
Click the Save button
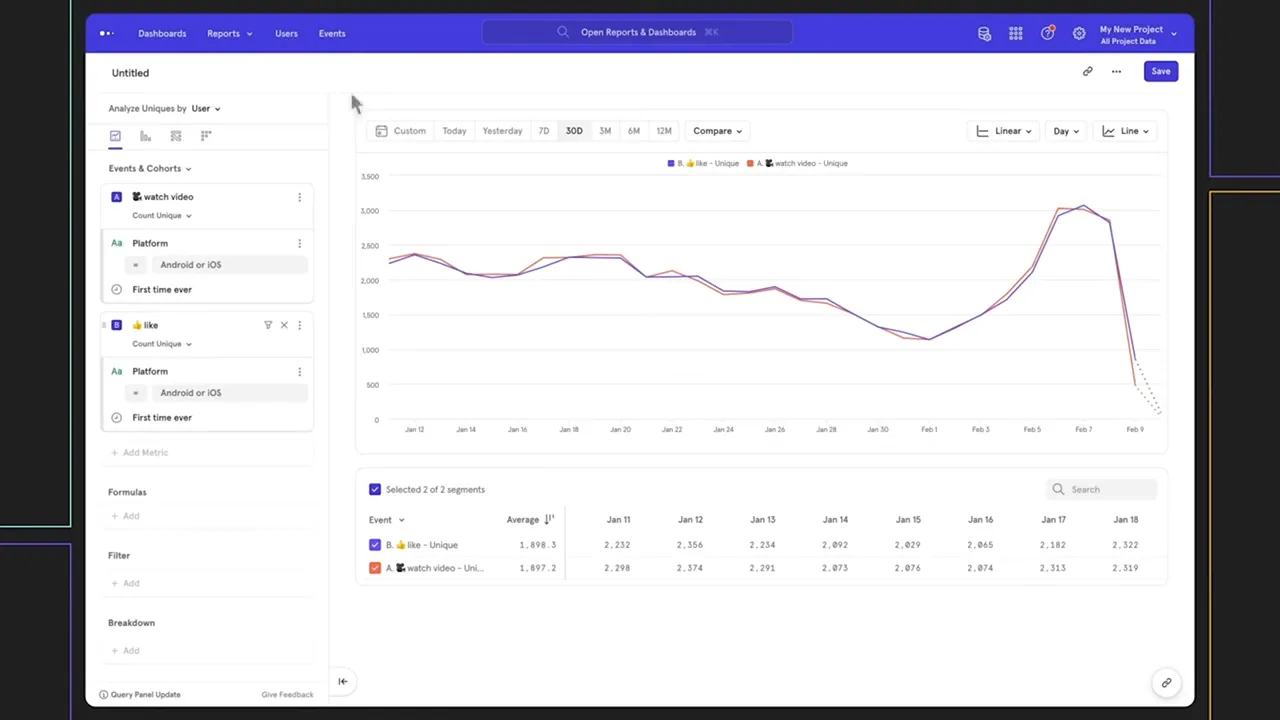[1160, 71]
